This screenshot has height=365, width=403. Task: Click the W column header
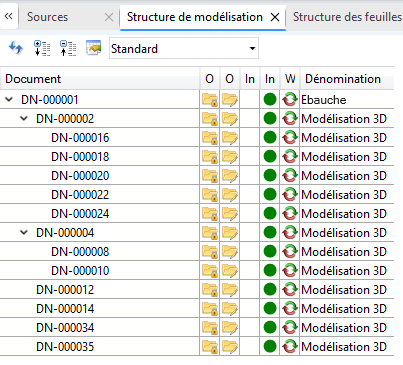tap(290, 79)
